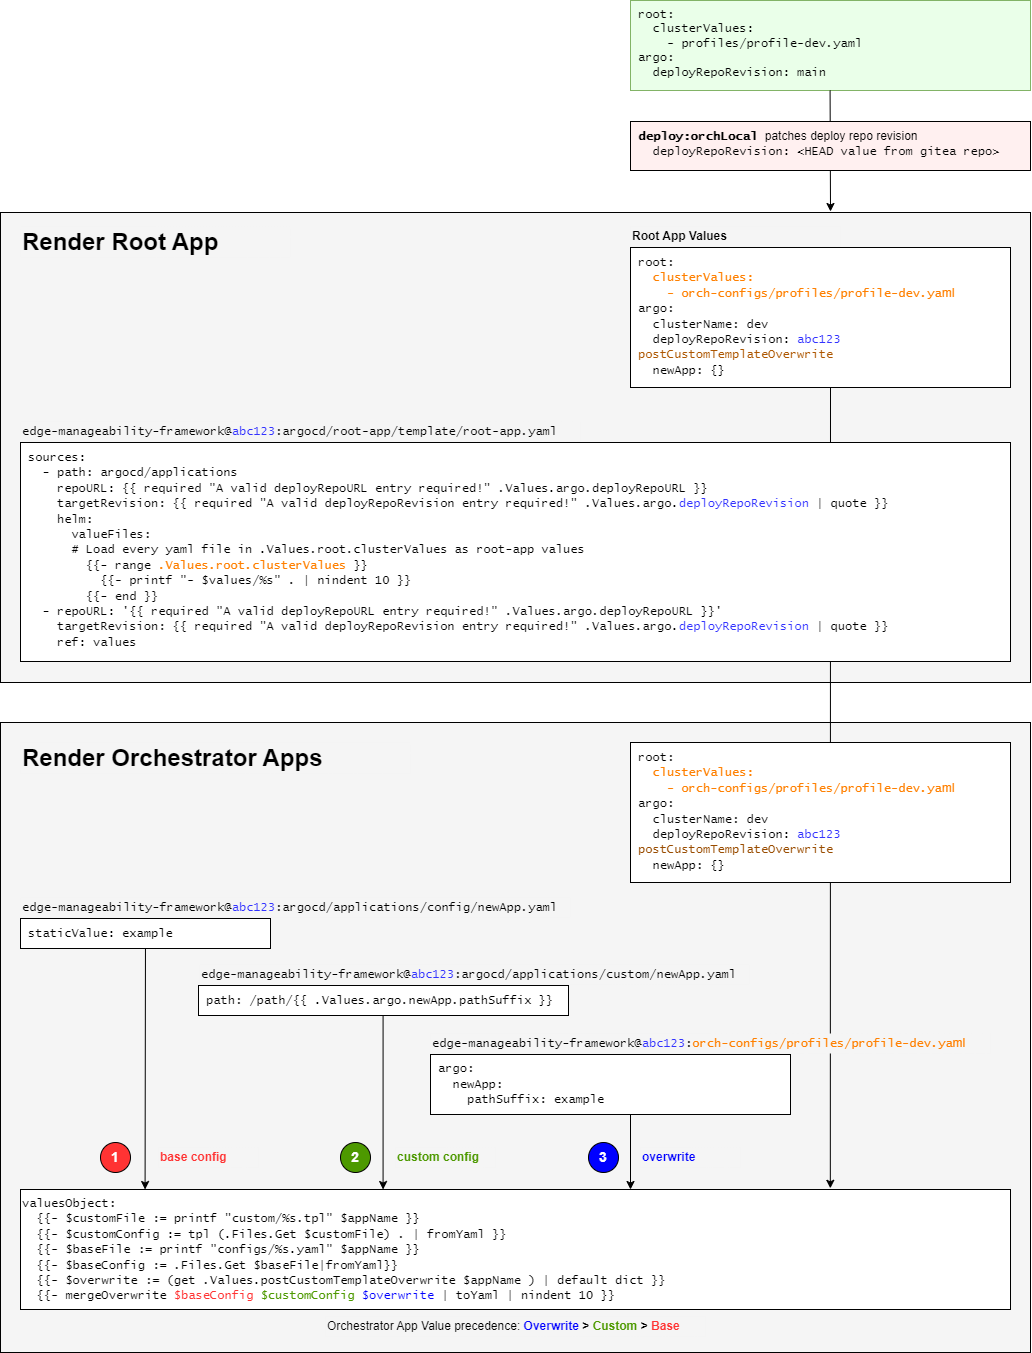This screenshot has height=1353, width=1032.
Task: Select the "Render Orchestrator Apps" heading
Action: coord(172,757)
